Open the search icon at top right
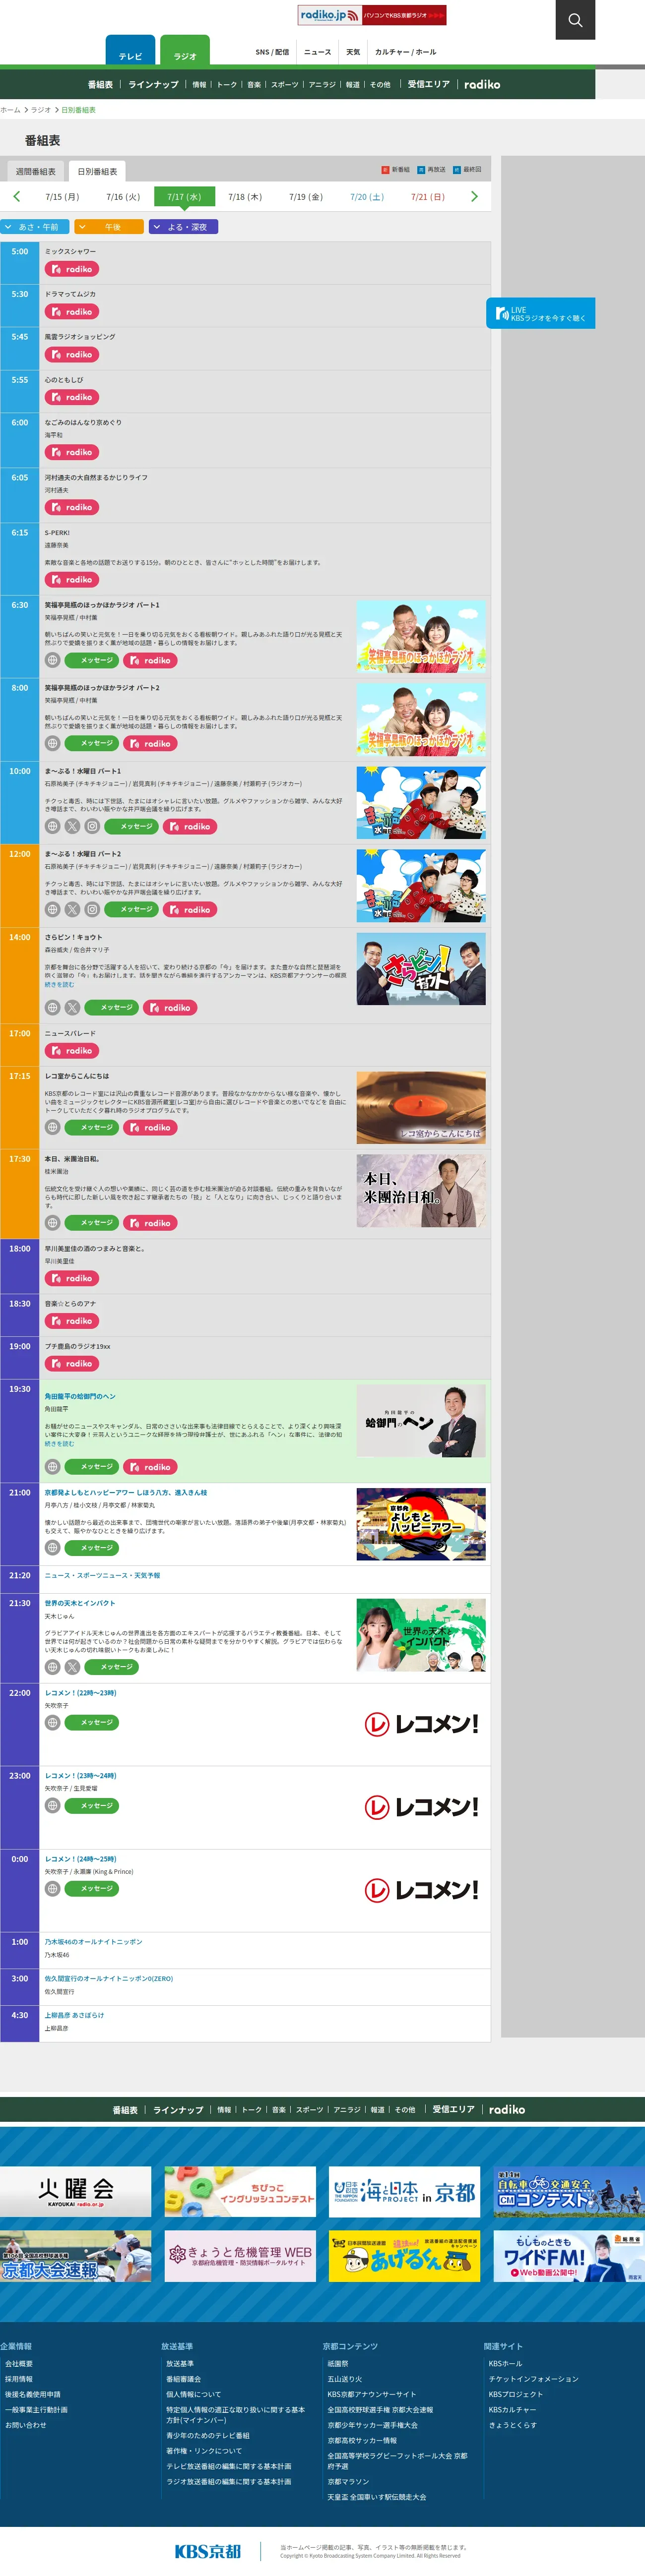This screenshot has width=645, height=2576. (575, 20)
